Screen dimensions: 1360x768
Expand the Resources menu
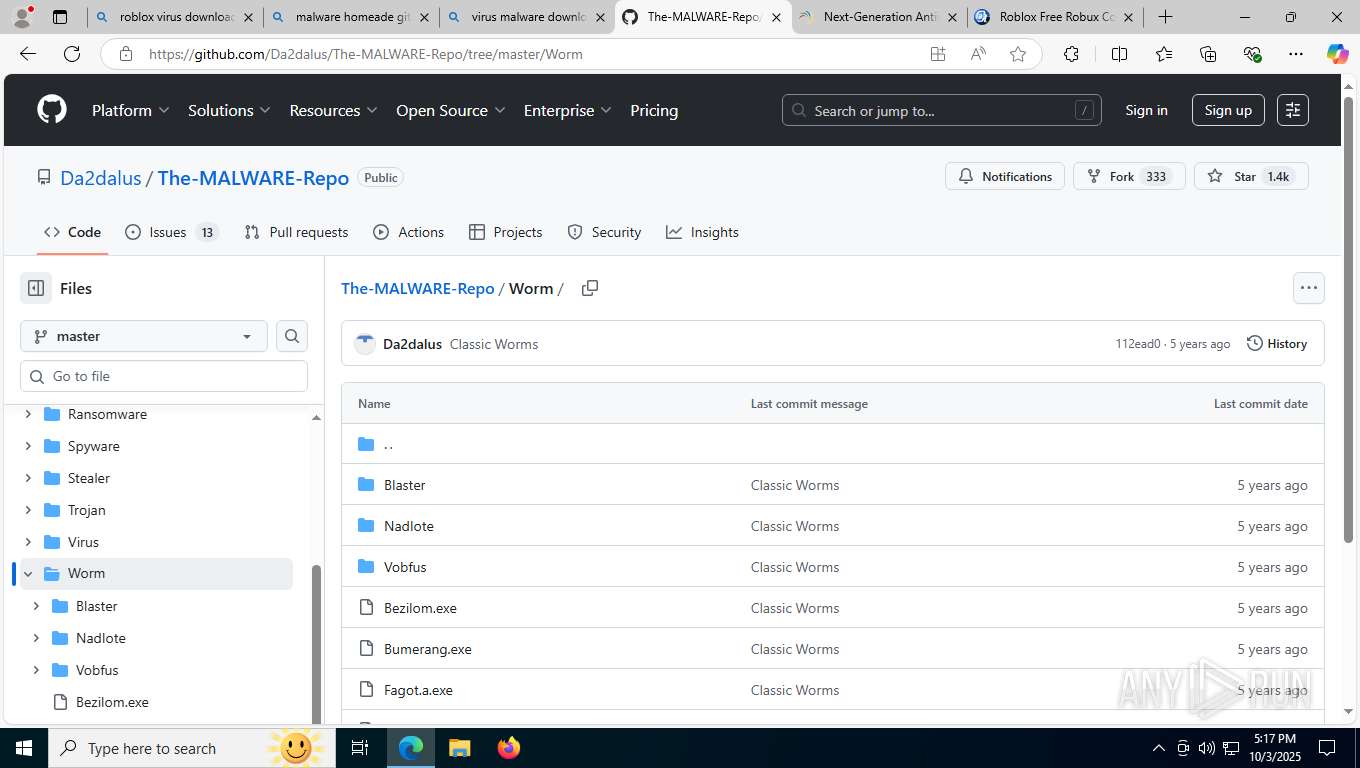[x=333, y=110]
